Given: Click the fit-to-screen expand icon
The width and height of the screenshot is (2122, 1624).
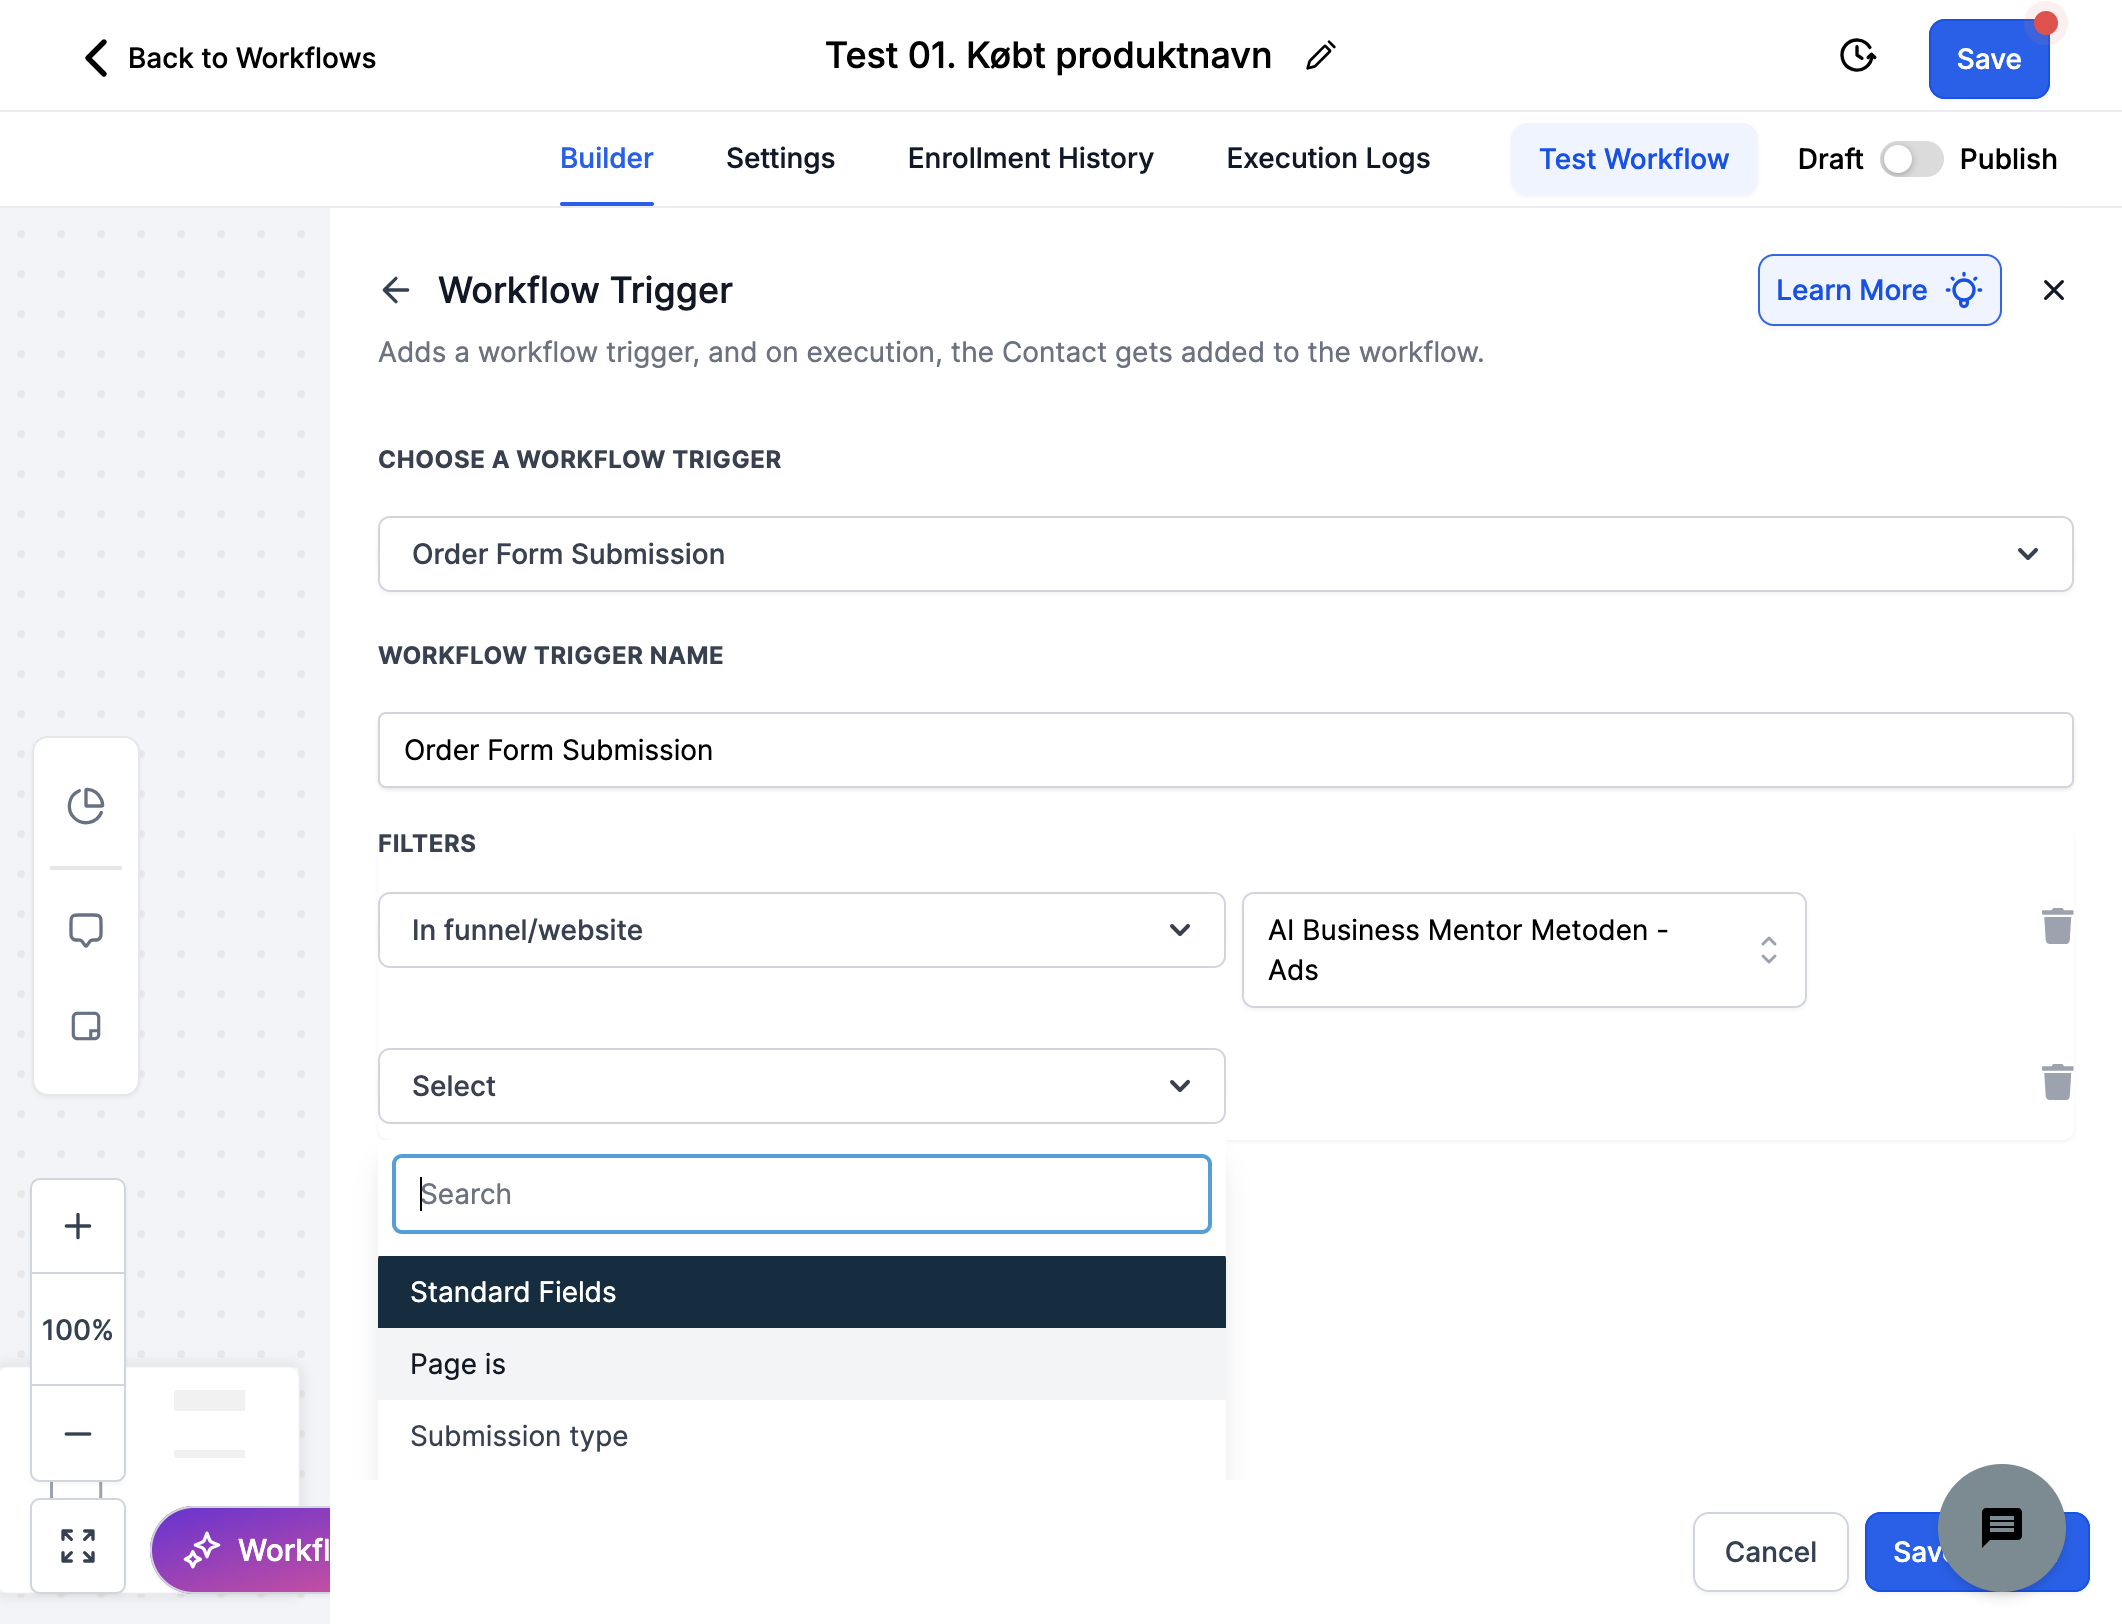Looking at the screenshot, I should tap(78, 1546).
